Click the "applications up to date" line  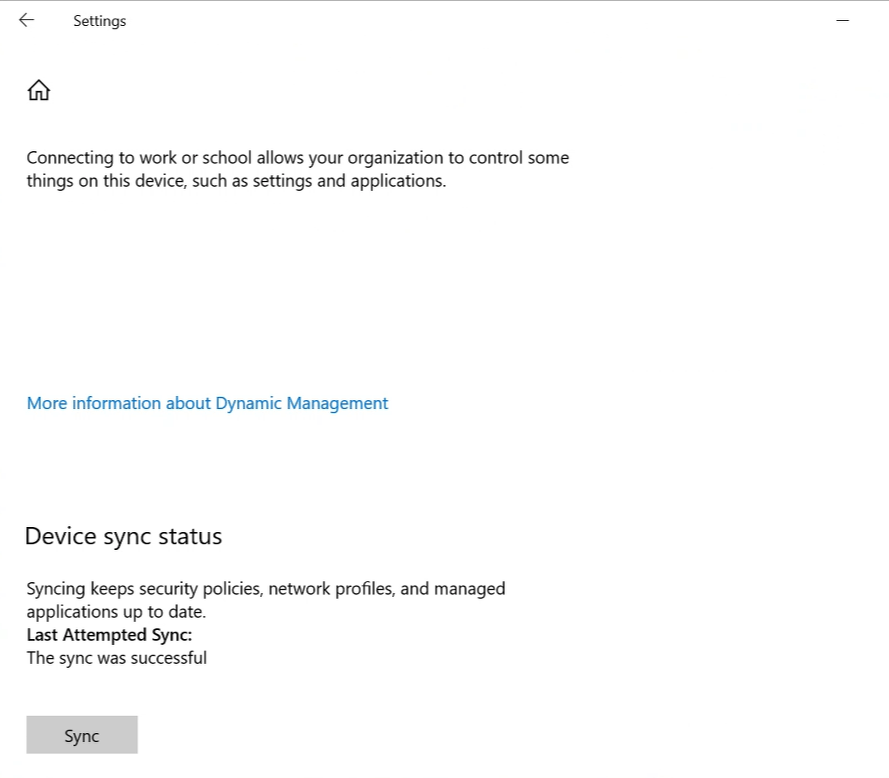[116, 611]
